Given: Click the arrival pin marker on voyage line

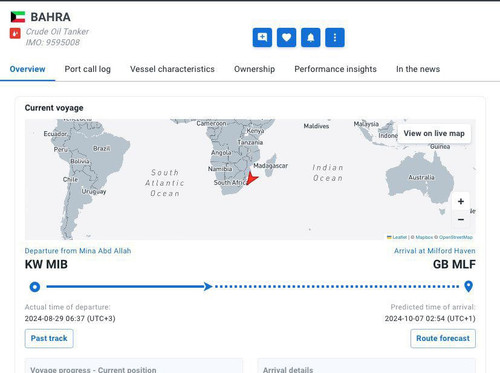Looking at the screenshot, I should click(x=468, y=286).
